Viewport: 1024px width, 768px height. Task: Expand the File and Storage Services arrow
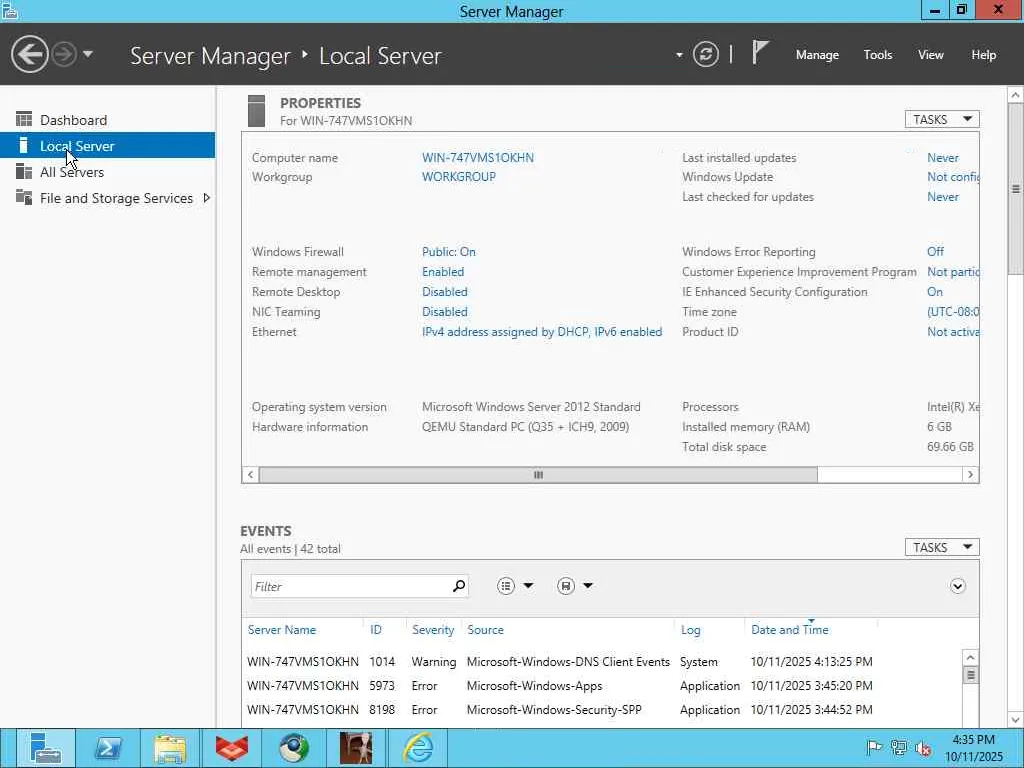click(x=207, y=197)
